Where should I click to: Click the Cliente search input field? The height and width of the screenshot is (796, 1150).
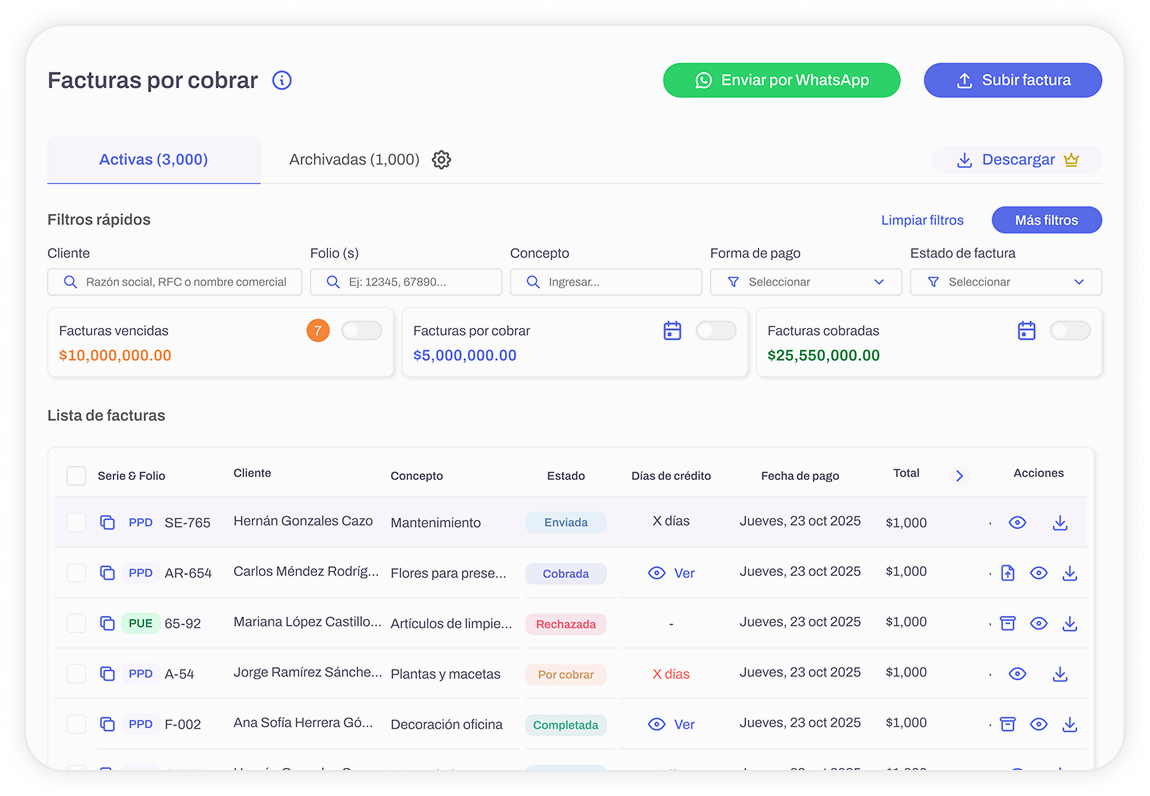point(175,282)
